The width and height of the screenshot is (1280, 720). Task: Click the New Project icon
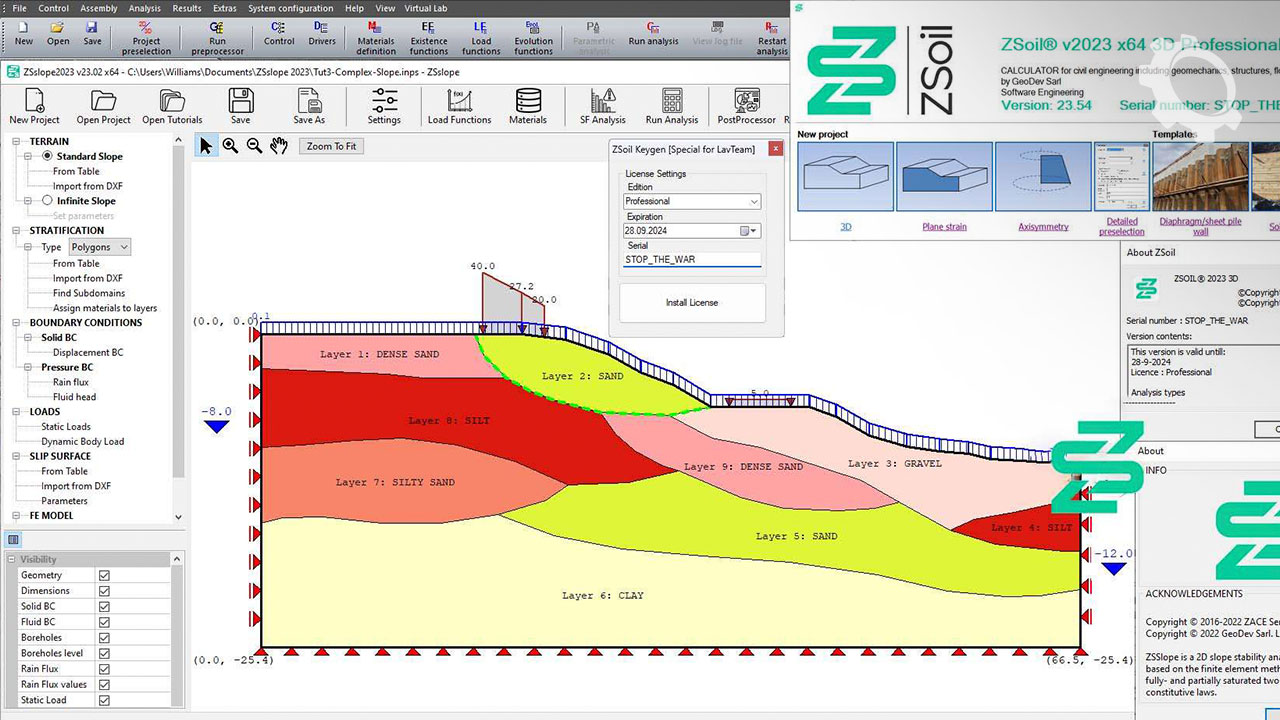pyautogui.click(x=34, y=106)
